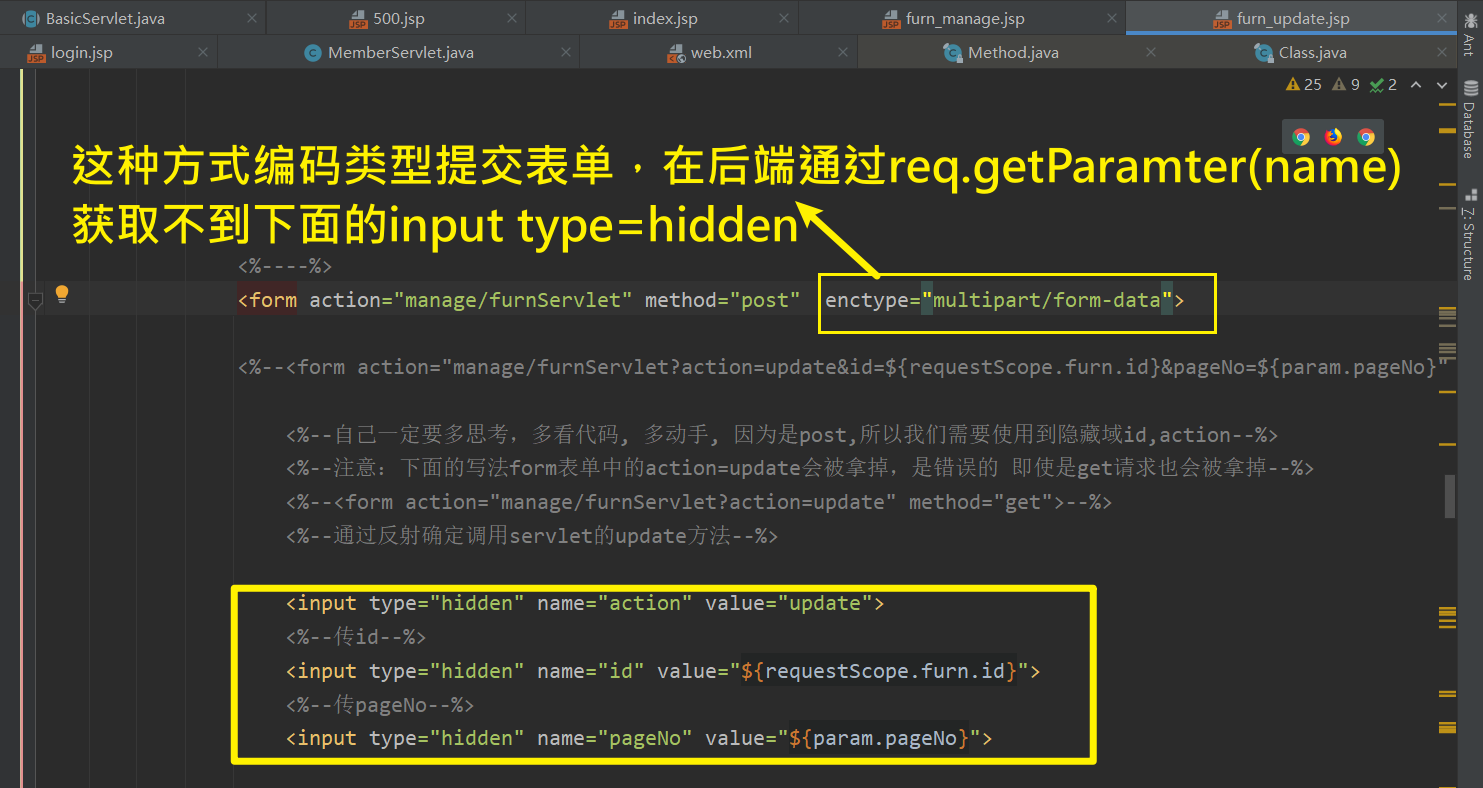Click the <%--传id--%> comment line
1483x788 pixels.
coord(356,637)
